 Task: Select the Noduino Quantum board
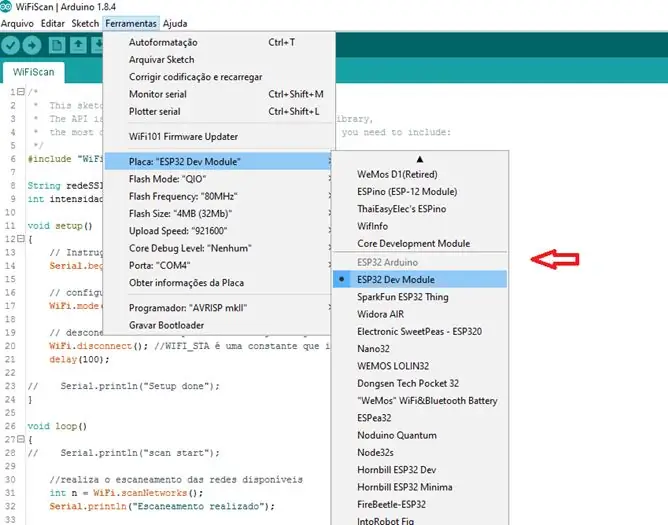click(420, 436)
